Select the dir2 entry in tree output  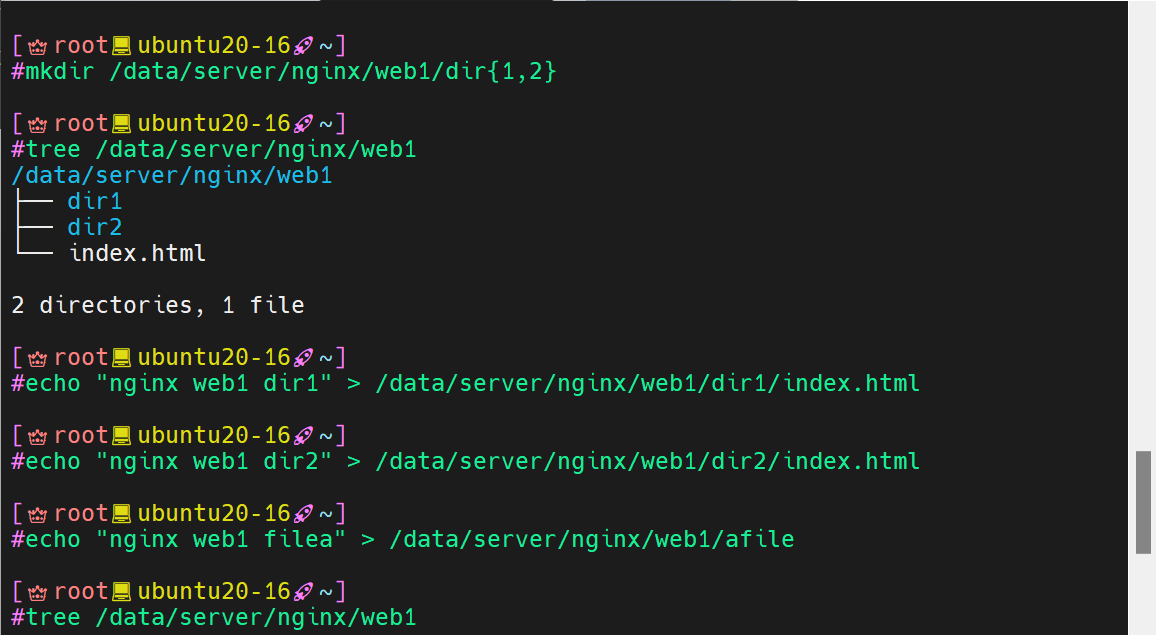[x=94, y=227]
